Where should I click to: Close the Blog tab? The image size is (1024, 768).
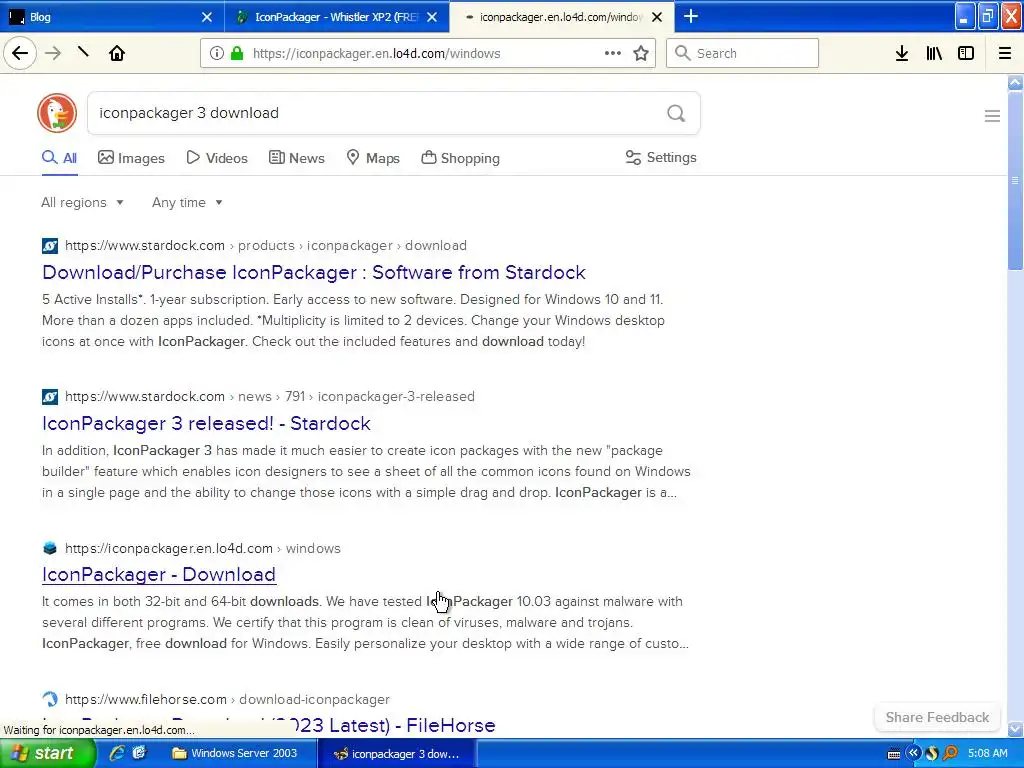coord(207,17)
